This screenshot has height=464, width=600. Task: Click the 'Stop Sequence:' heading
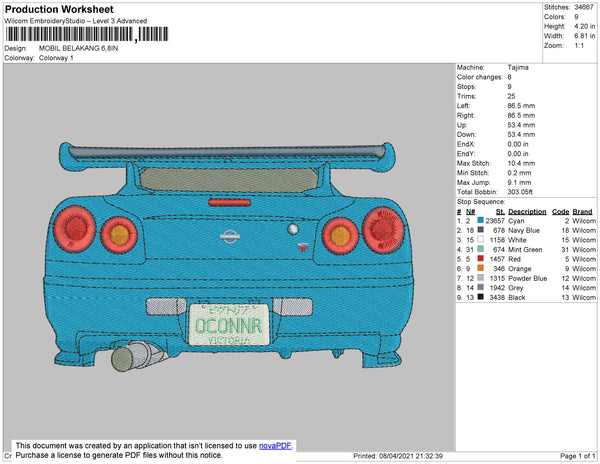point(481,202)
